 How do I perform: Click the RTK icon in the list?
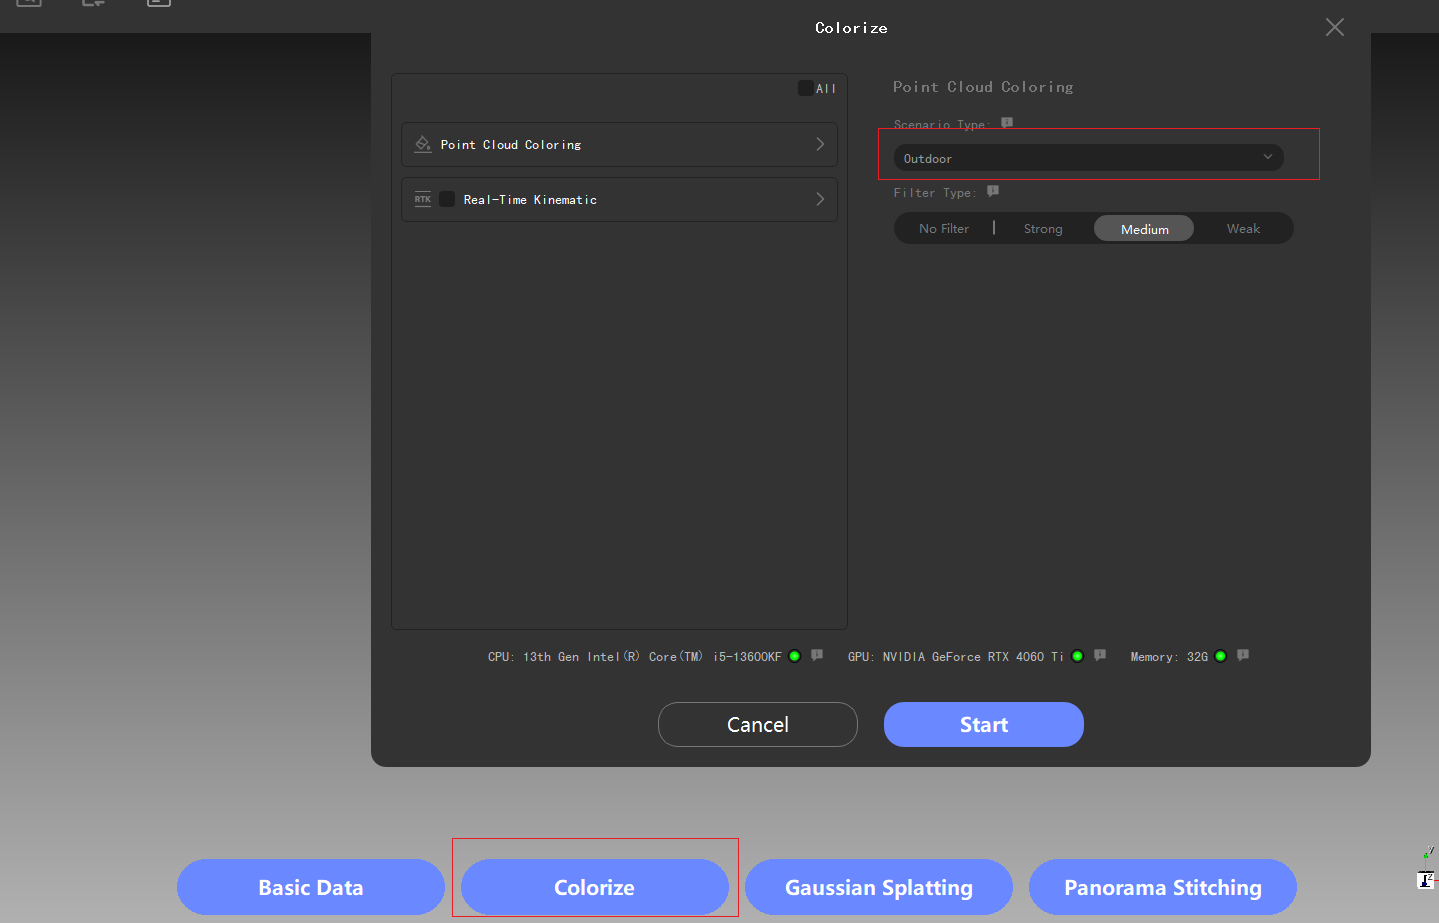[423, 199]
